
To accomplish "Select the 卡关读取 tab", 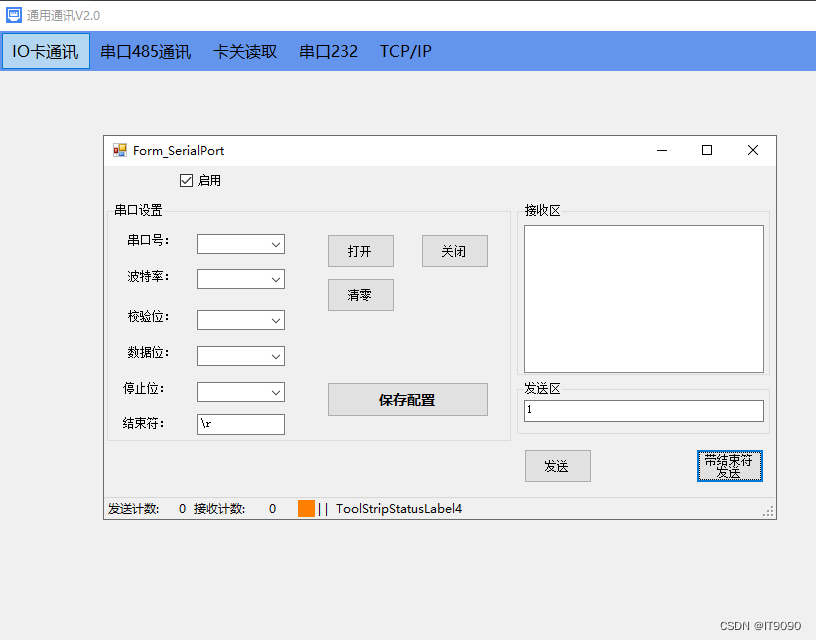I will (245, 51).
